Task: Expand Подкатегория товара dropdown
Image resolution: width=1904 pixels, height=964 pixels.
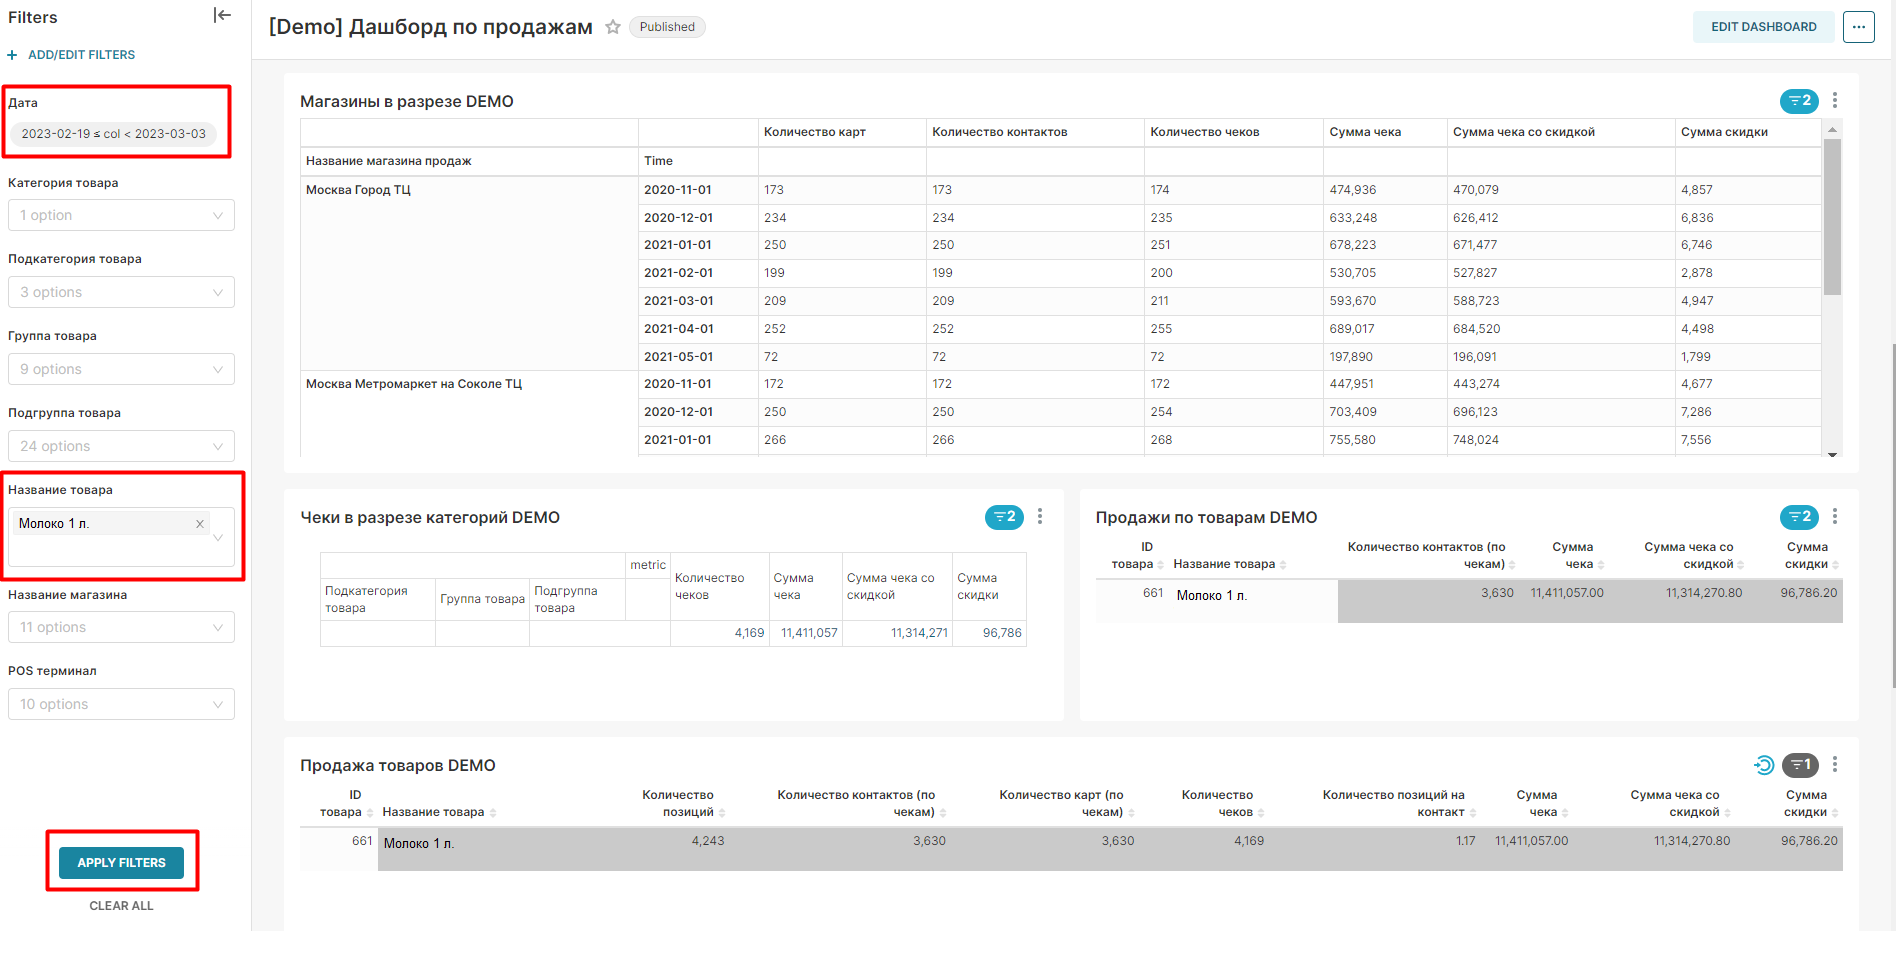Action: pyautogui.click(x=121, y=292)
